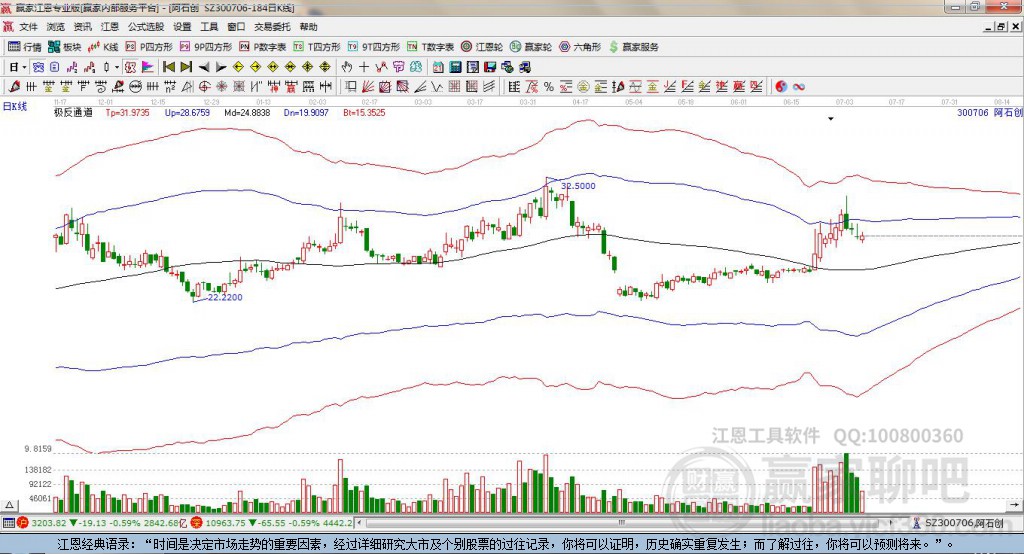Click the red pencil drawing tool
The image size is (1024, 554).
click(x=13, y=86)
